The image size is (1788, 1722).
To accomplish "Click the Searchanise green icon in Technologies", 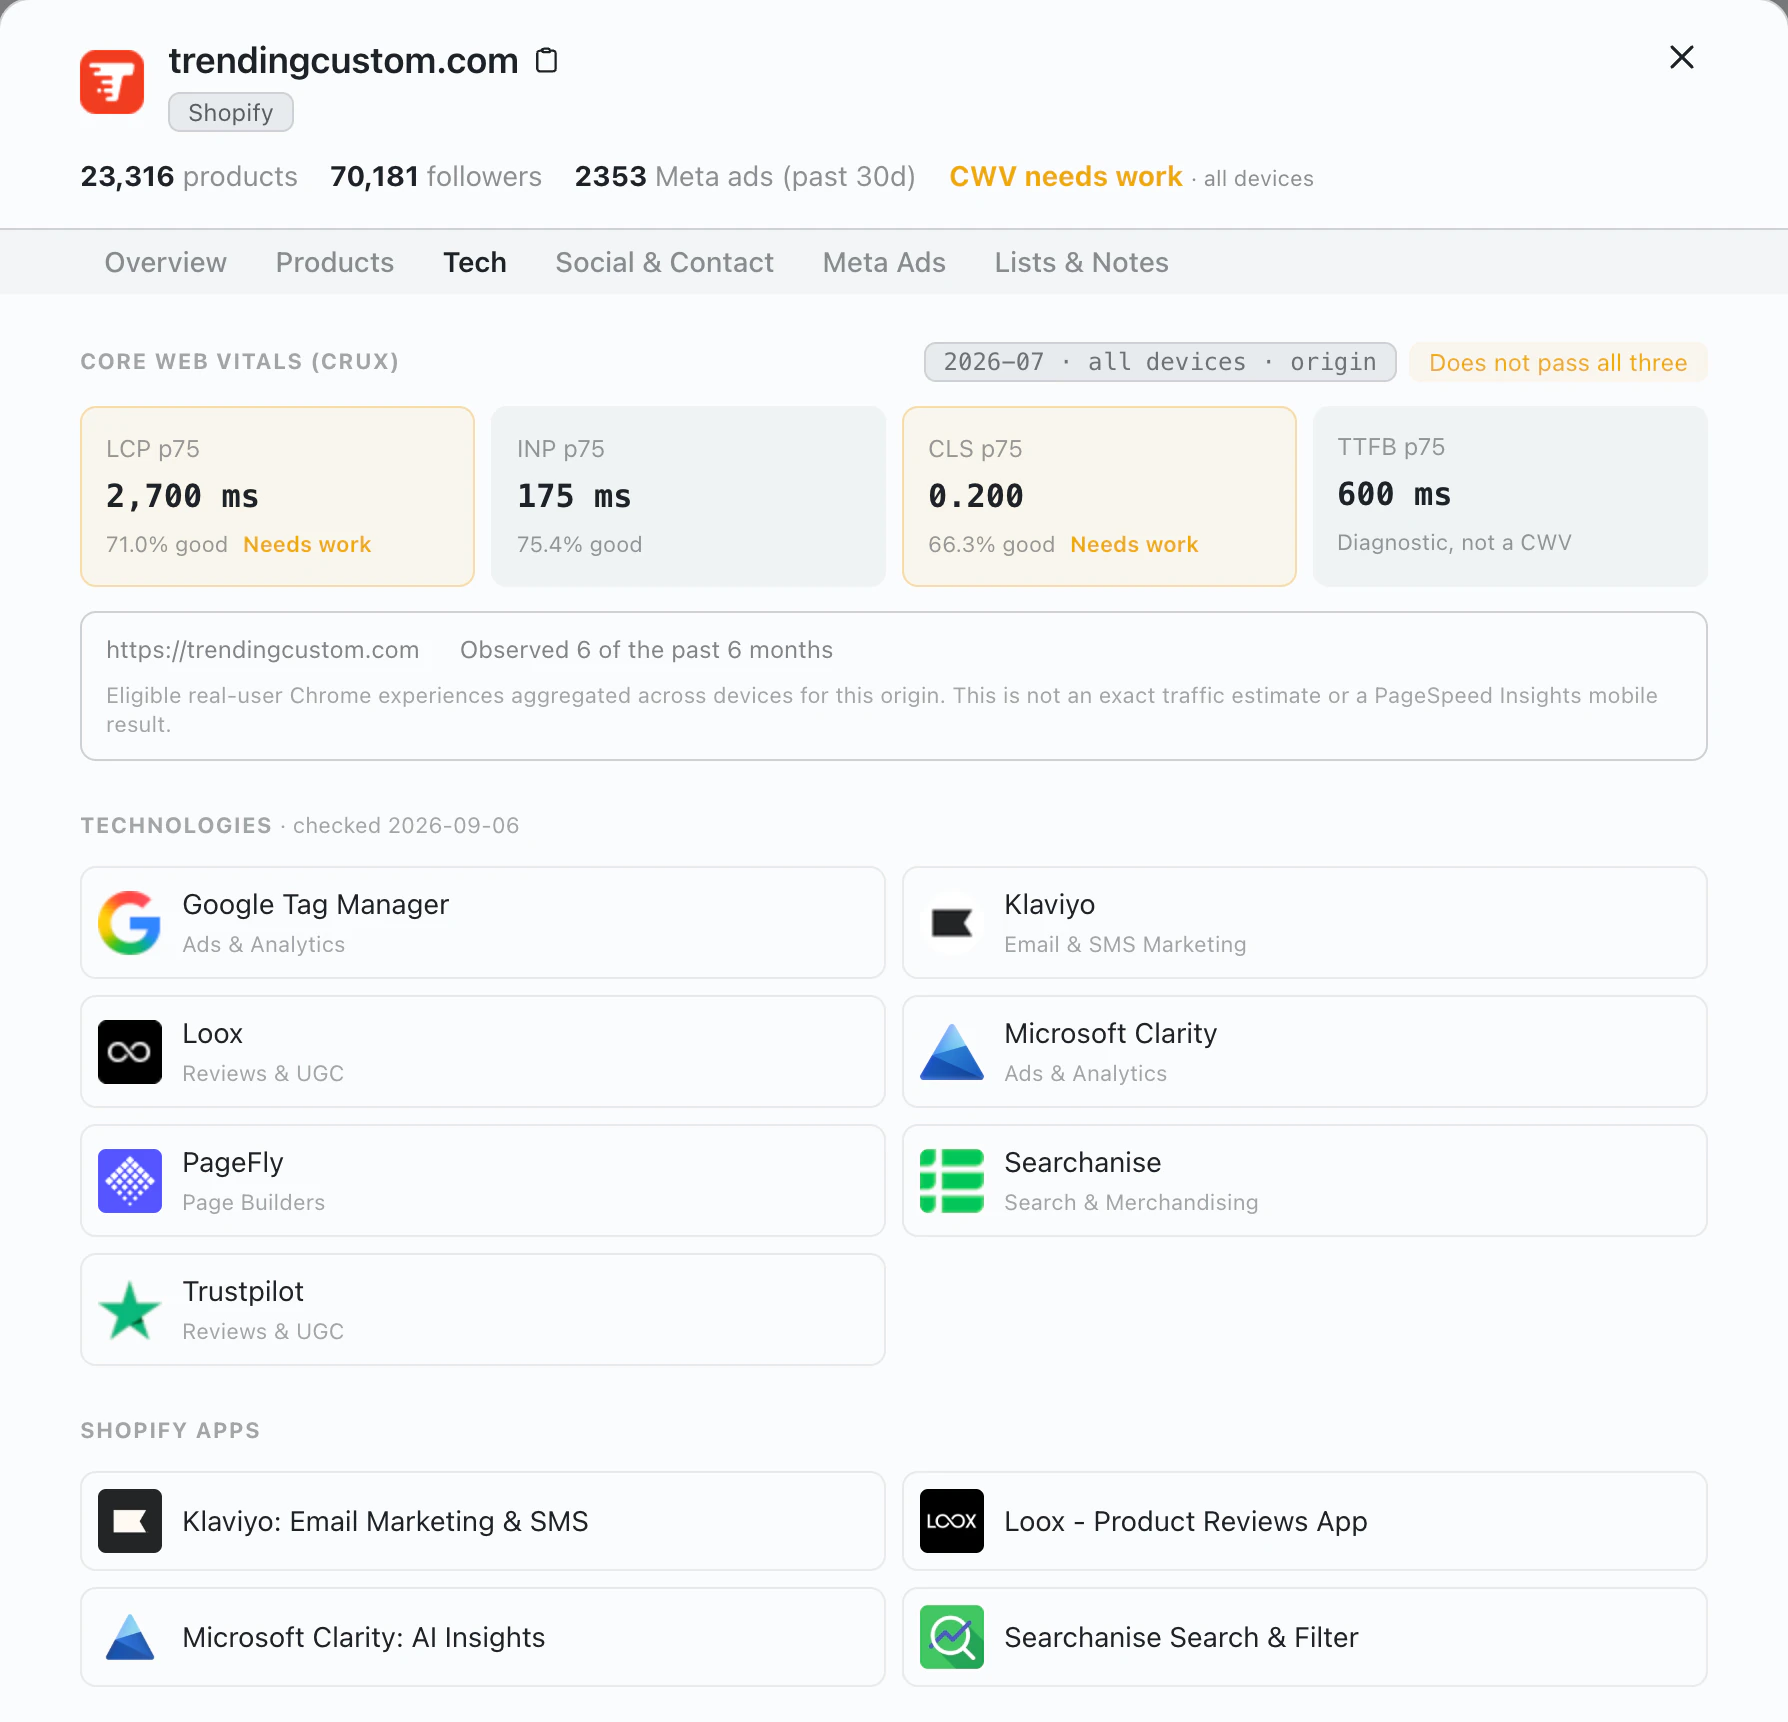I will (952, 1180).
